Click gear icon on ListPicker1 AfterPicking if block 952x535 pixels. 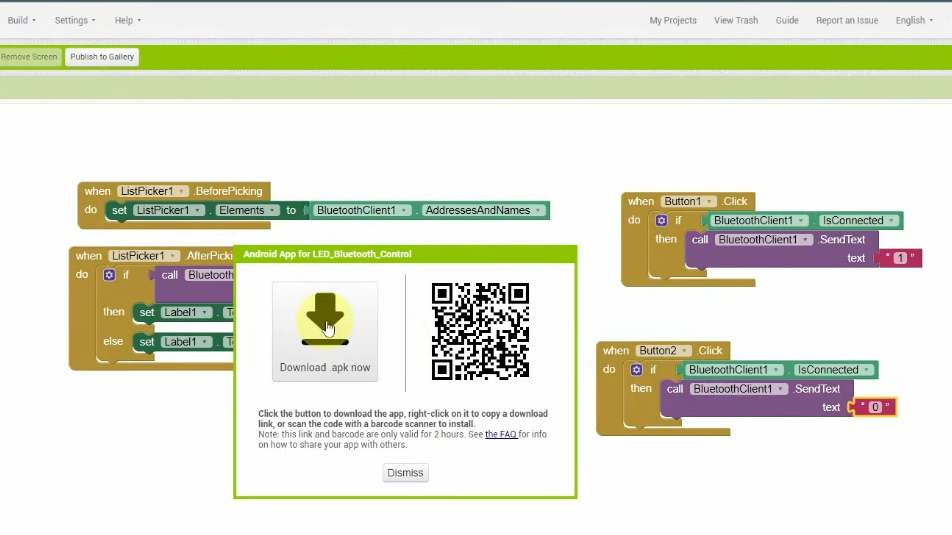point(110,275)
